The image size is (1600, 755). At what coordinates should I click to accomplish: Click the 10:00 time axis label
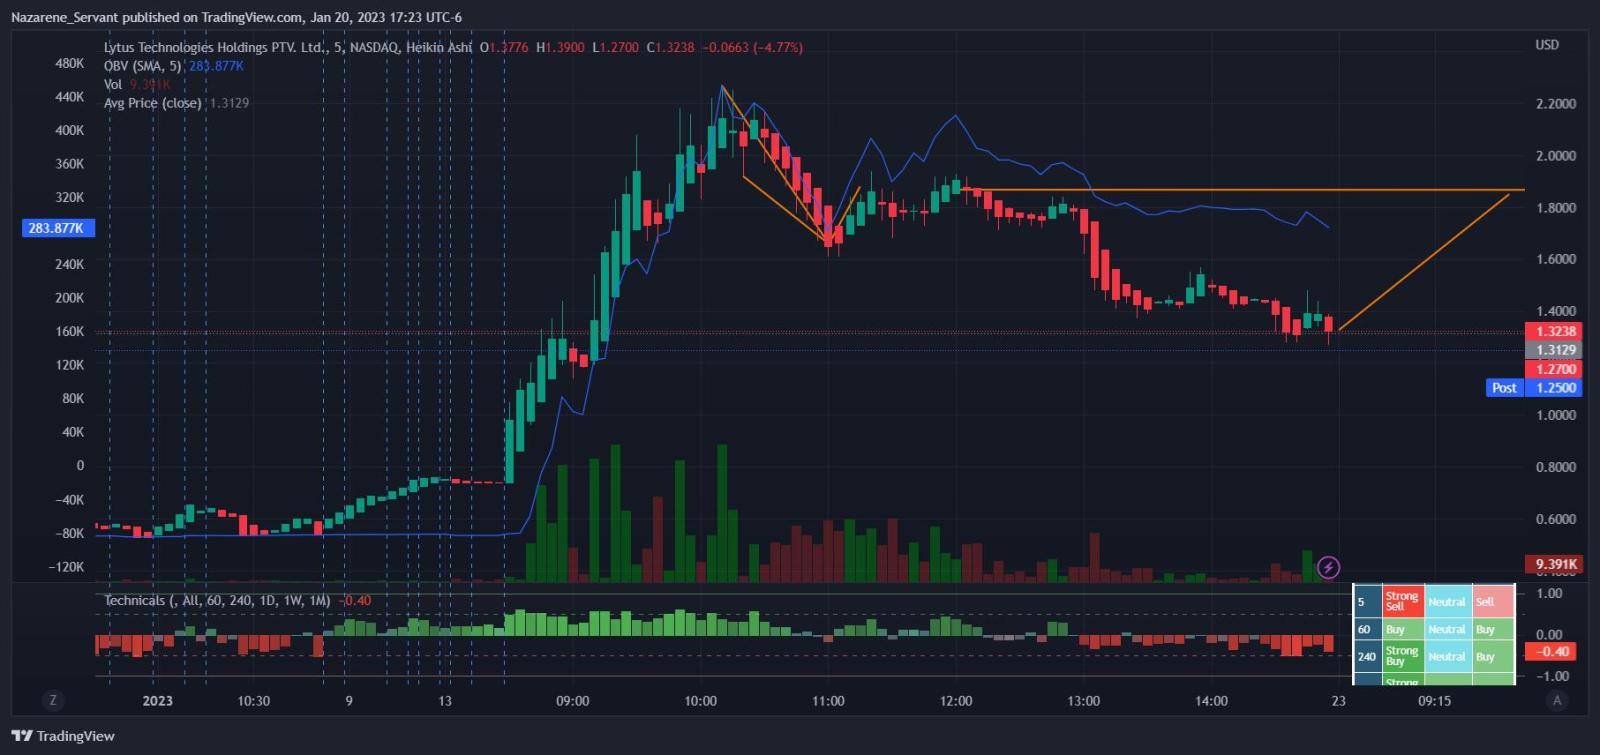(700, 701)
